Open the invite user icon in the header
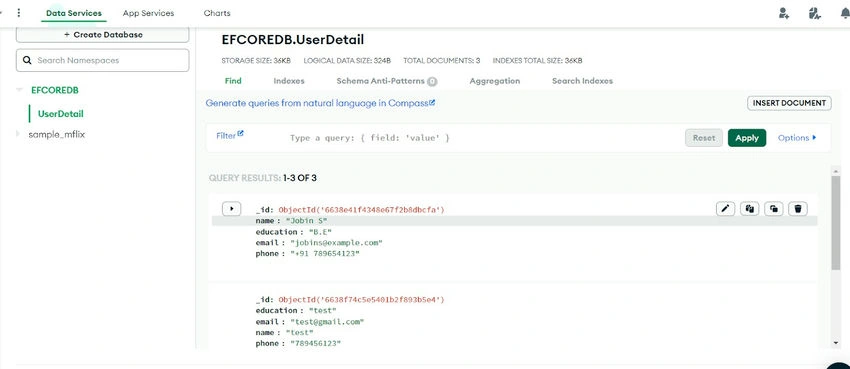 pyautogui.click(x=783, y=13)
